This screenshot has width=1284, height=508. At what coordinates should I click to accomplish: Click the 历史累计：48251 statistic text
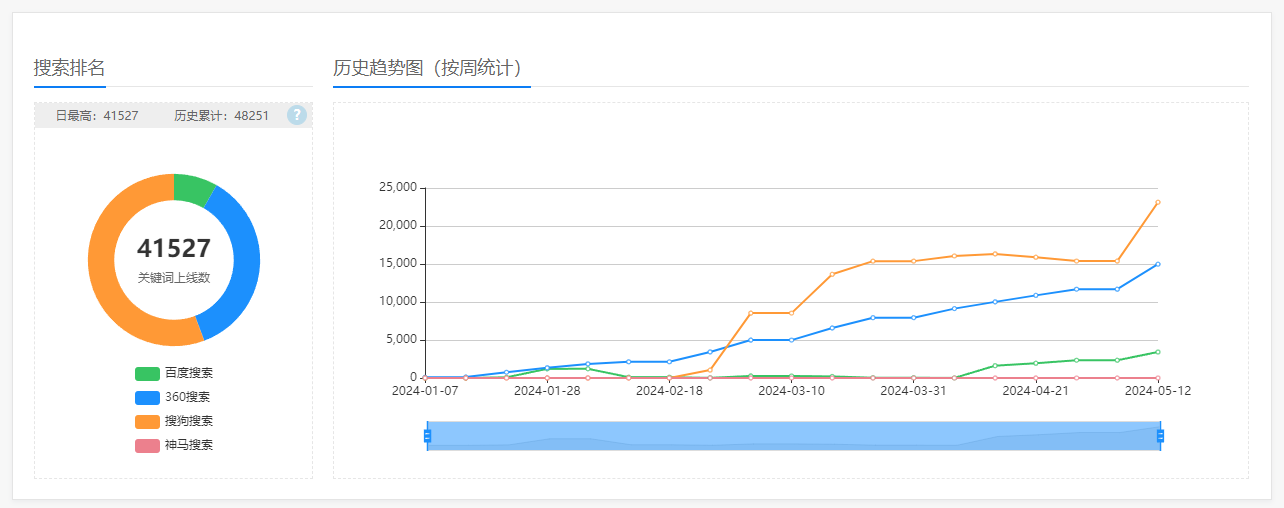tap(221, 116)
